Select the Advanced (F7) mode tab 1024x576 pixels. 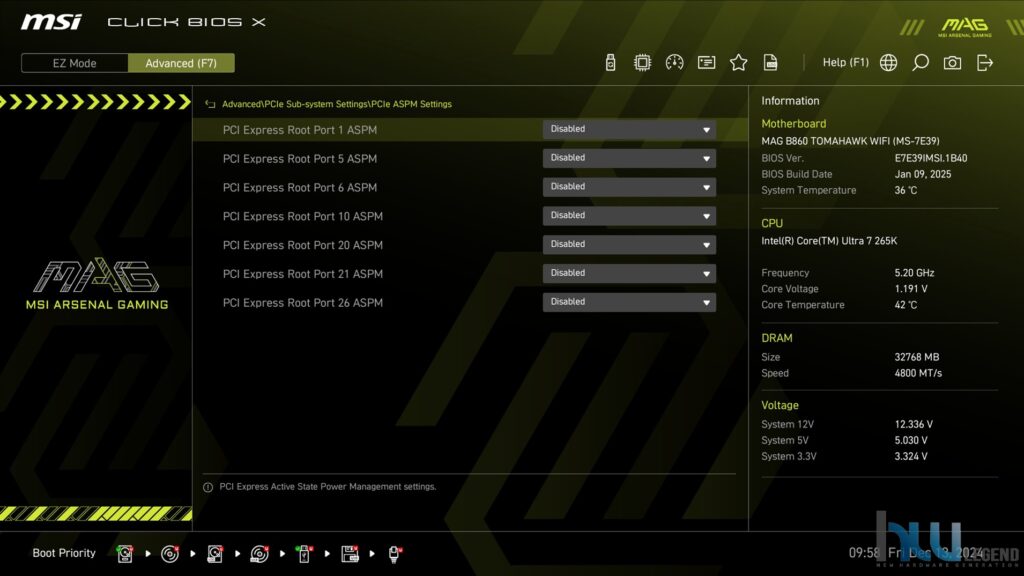click(x=181, y=63)
